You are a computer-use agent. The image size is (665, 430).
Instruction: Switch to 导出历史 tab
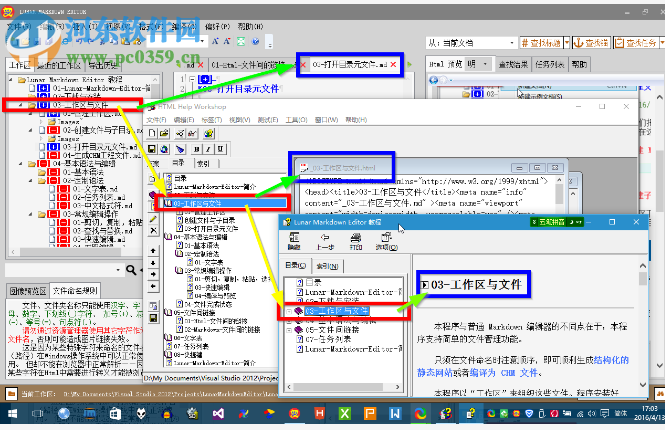(102, 65)
